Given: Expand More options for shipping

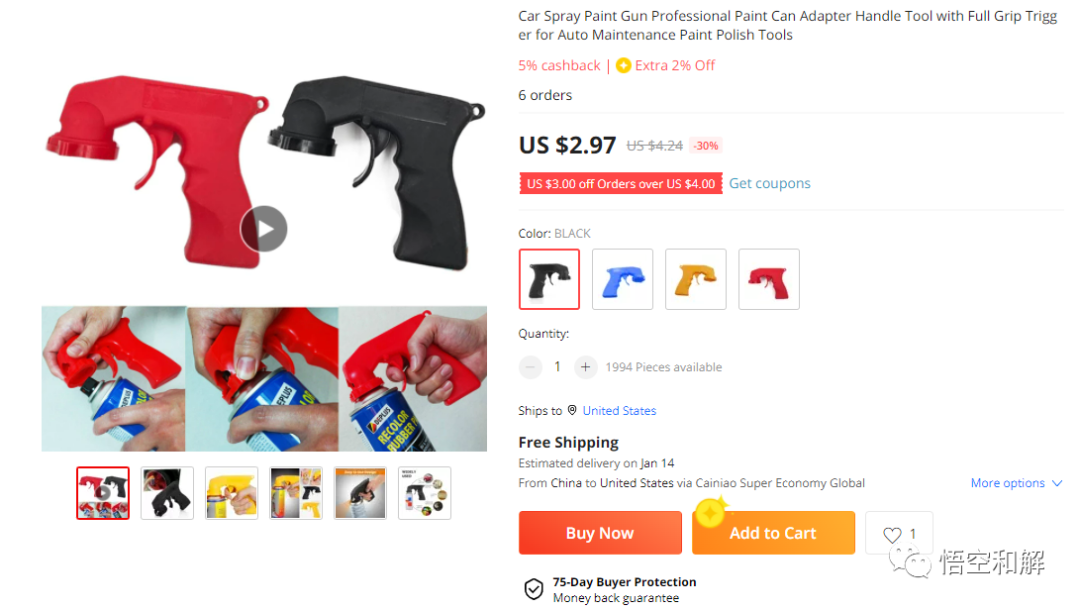Looking at the screenshot, I should pos(1016,483).
